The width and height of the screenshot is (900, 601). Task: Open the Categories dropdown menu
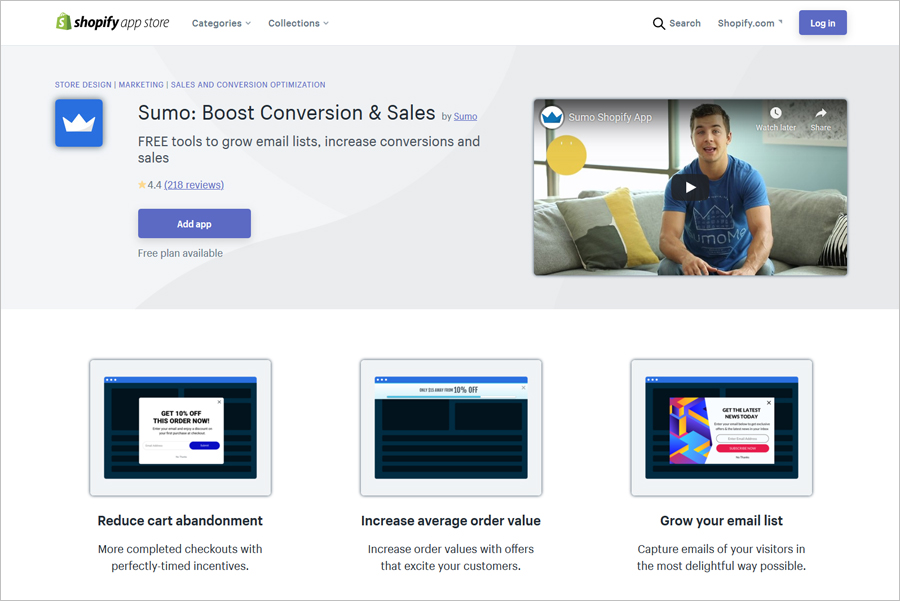click(x=221, y=23)
